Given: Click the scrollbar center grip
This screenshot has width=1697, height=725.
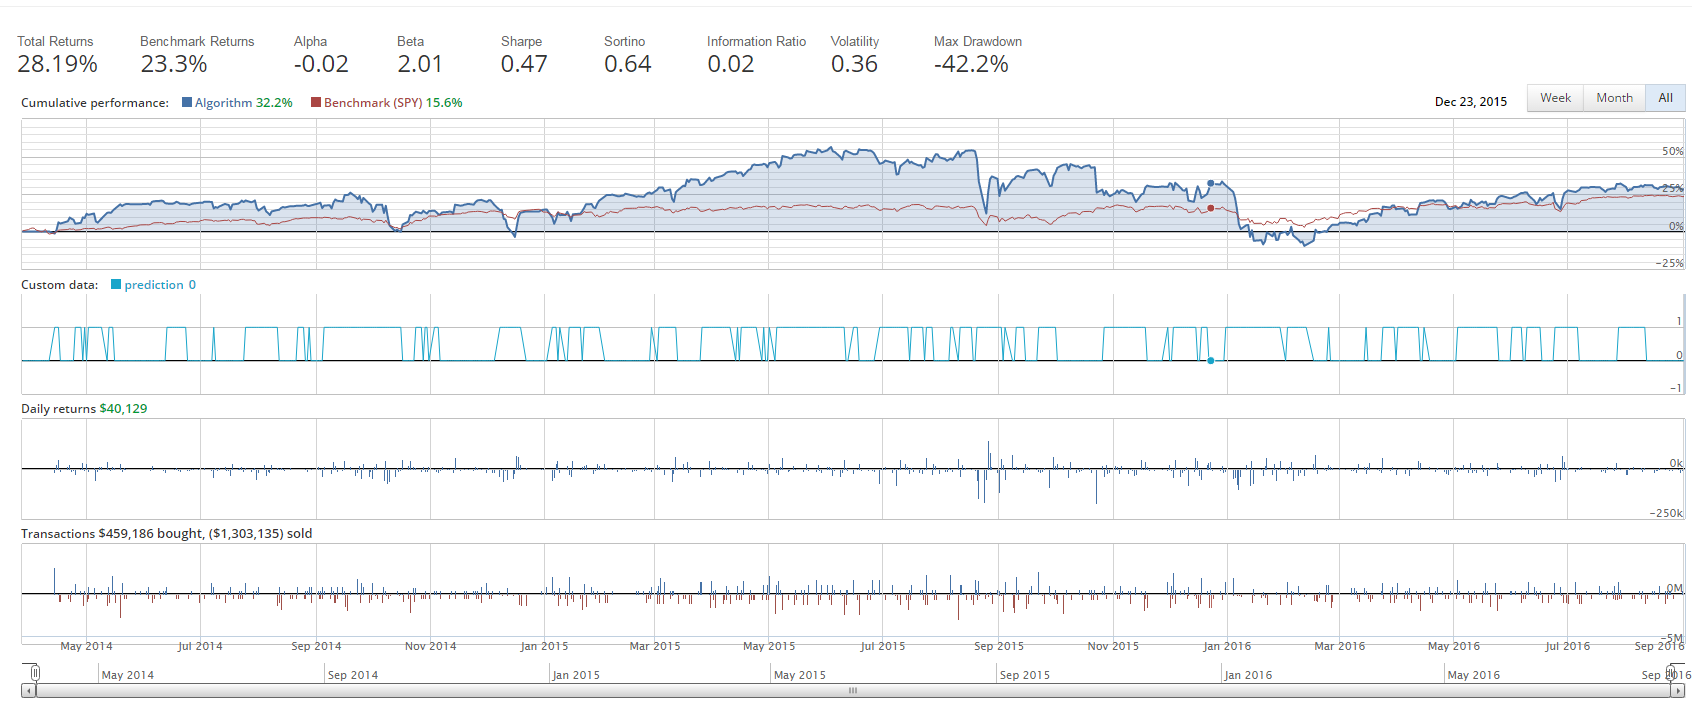Looking at the screenshot, I should [x=853, y=691].
